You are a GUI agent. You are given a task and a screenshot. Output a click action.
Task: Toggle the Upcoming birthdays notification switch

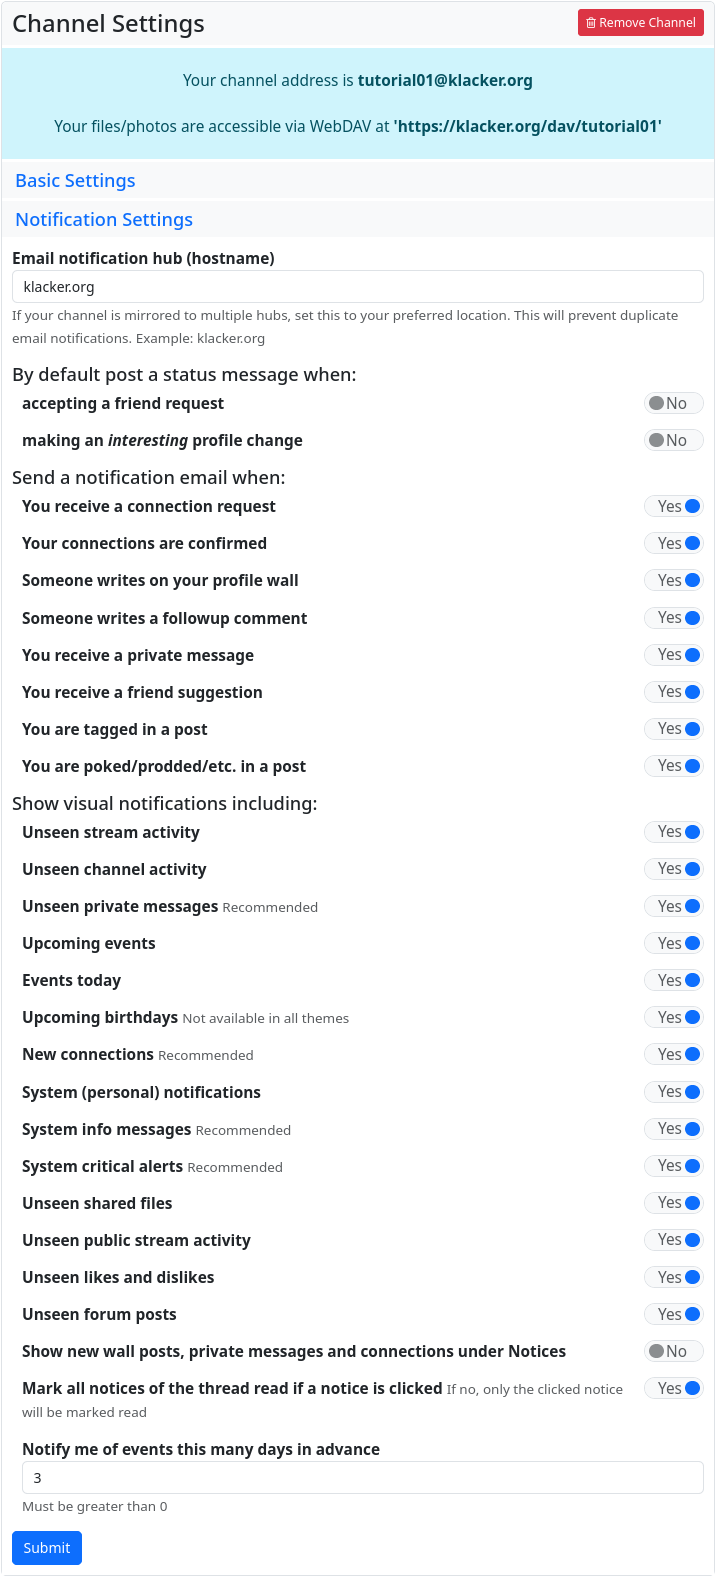673,1018
